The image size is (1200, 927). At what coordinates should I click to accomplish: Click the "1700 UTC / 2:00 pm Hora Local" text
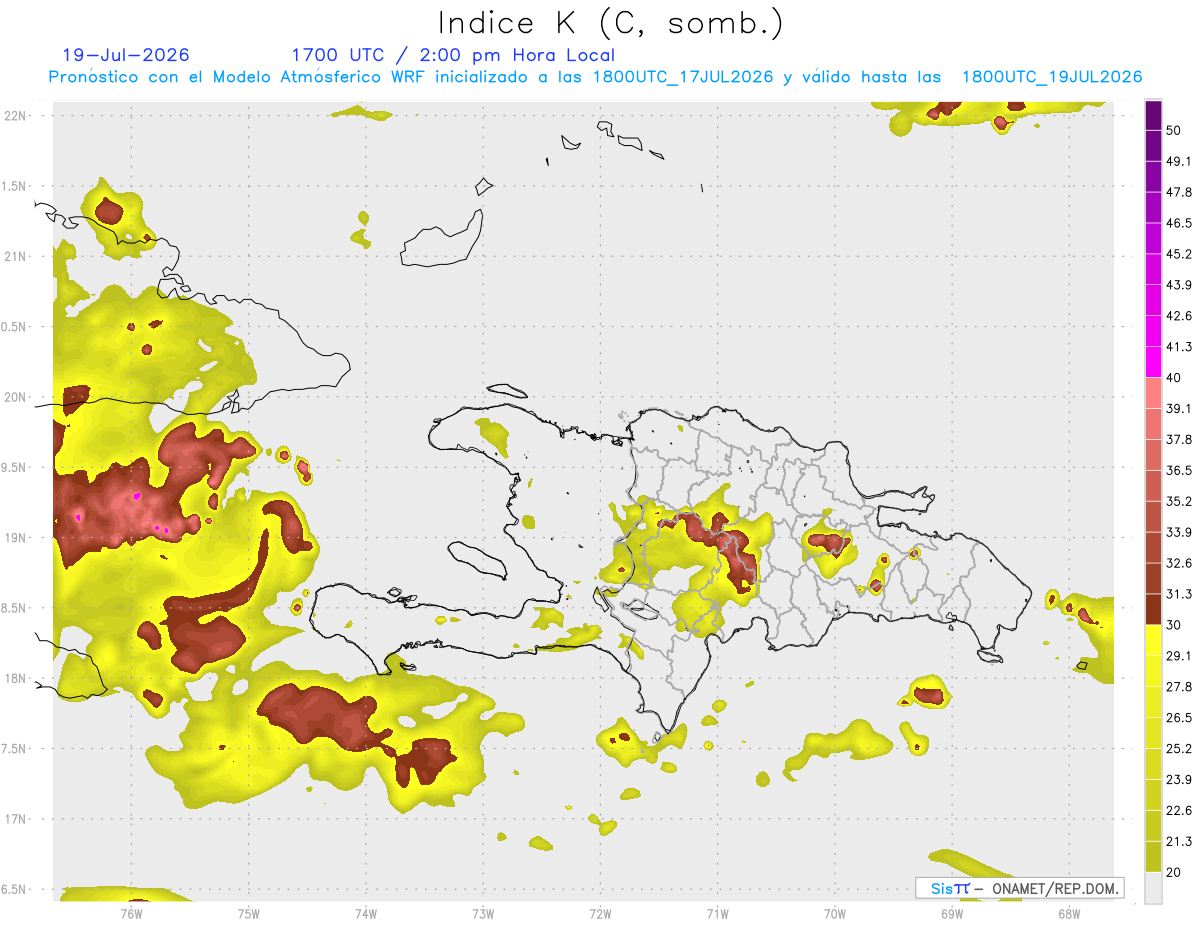[x=453, y=55]
